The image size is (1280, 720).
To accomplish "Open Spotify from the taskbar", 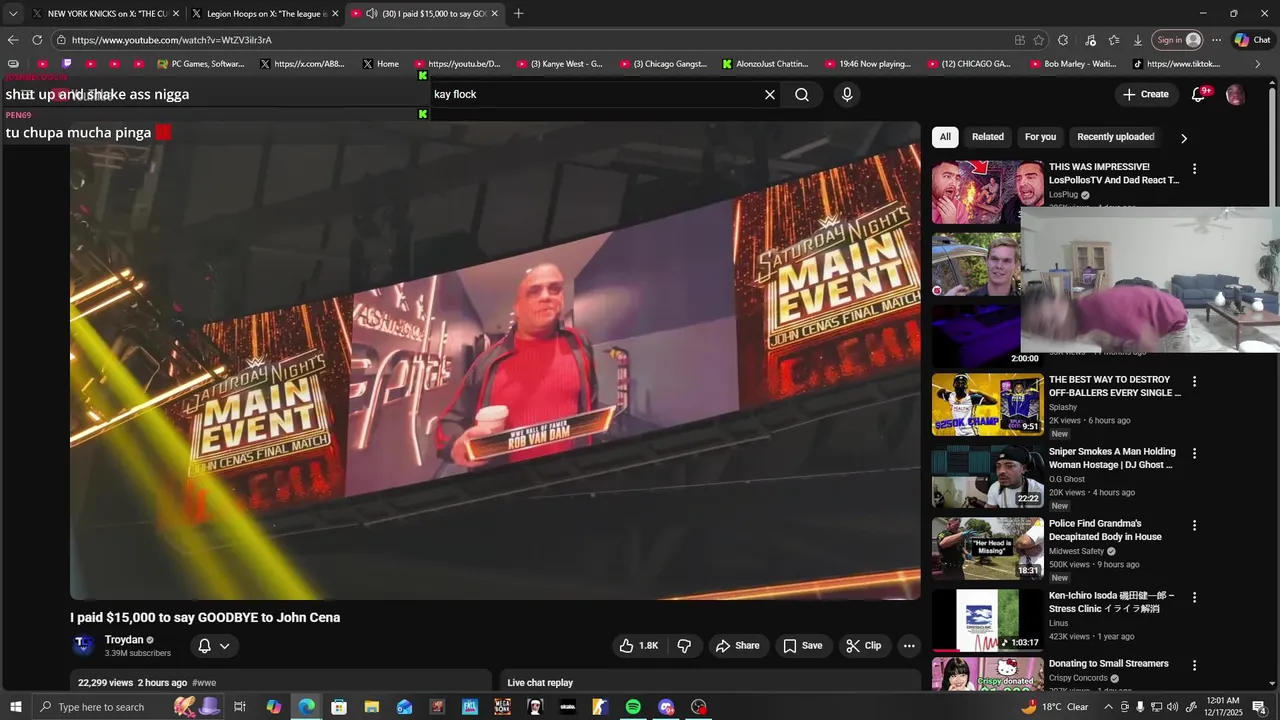I will click(633, 707).
